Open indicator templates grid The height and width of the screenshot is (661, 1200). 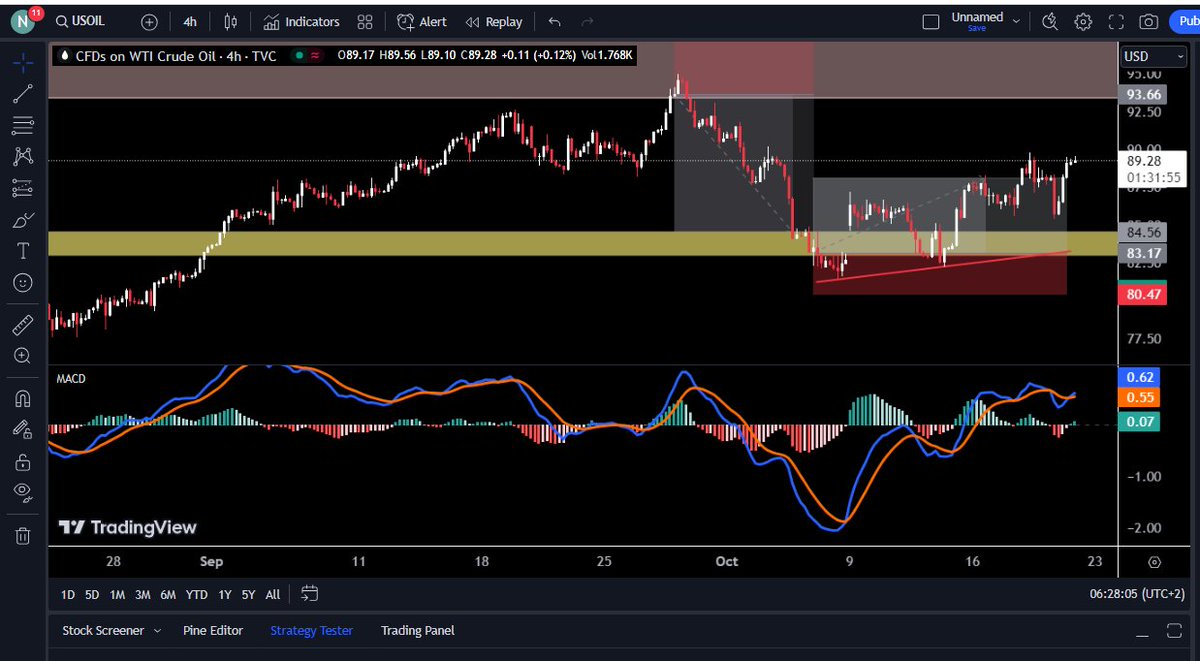pos(365,21)
